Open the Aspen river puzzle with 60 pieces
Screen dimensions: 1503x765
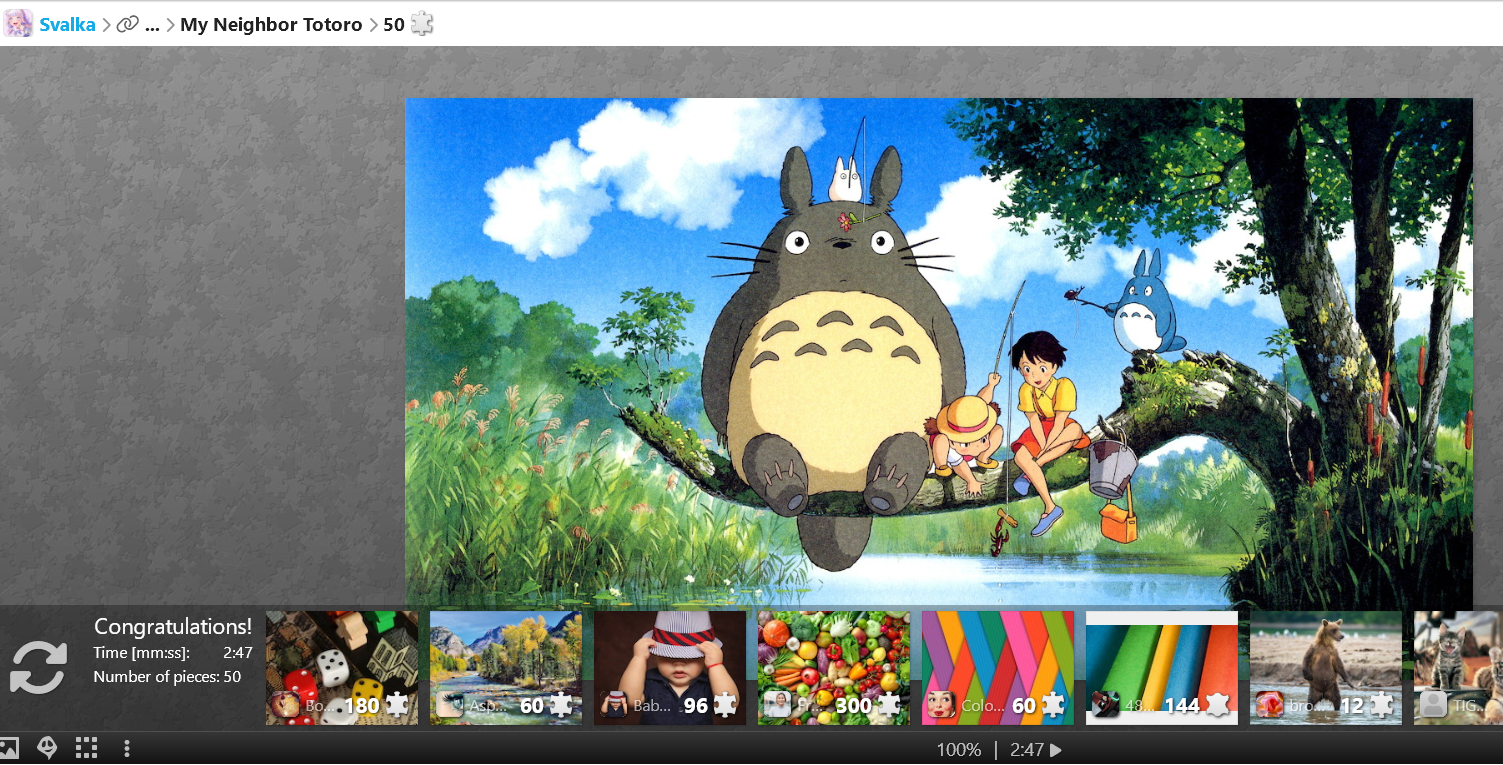[506, 668]
